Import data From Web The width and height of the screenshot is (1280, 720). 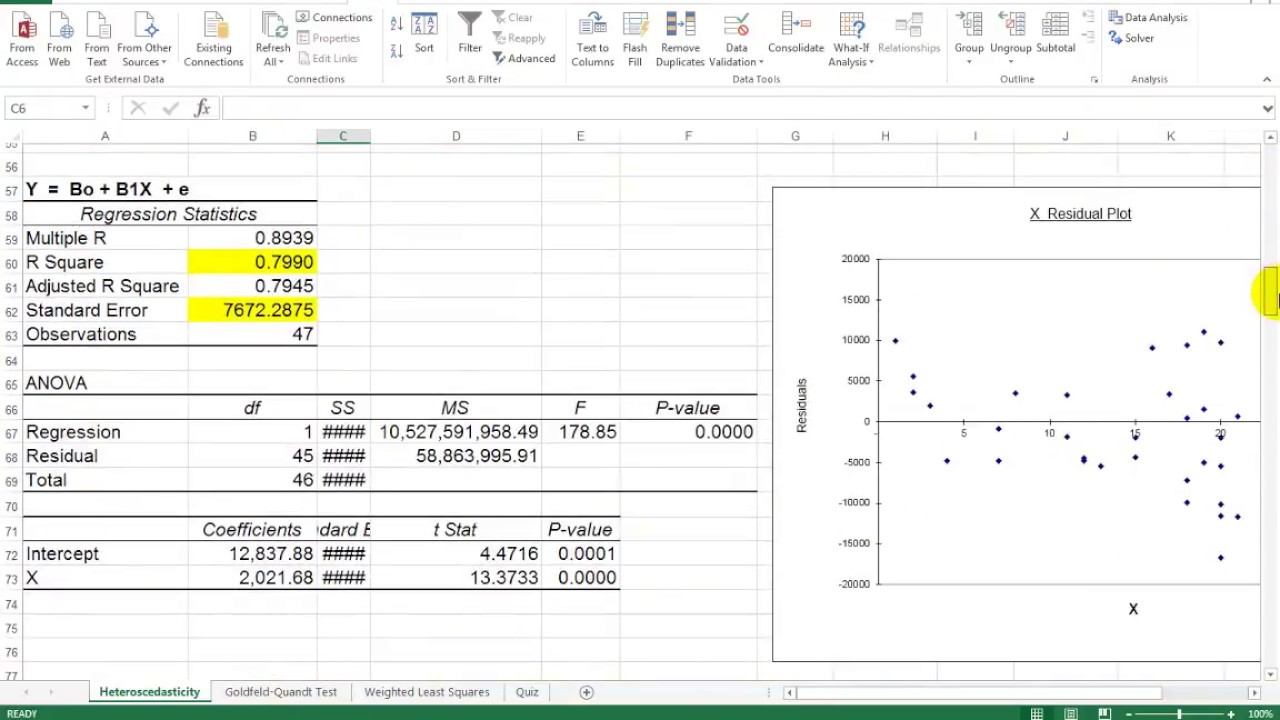click(59, 40)
